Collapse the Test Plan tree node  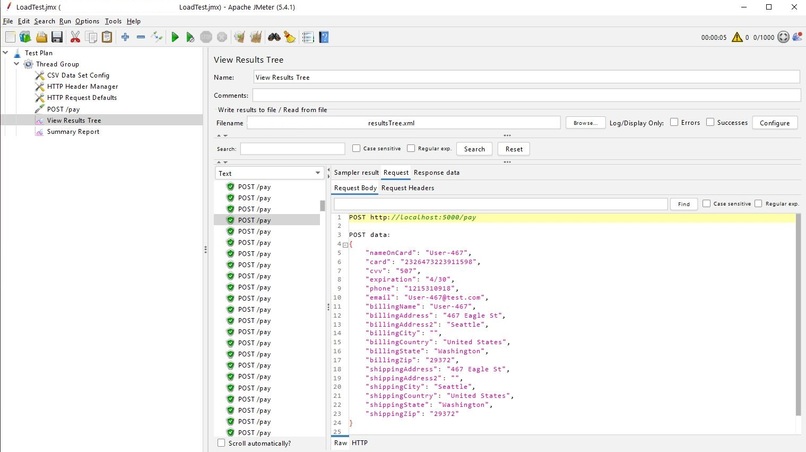(6, 52)
